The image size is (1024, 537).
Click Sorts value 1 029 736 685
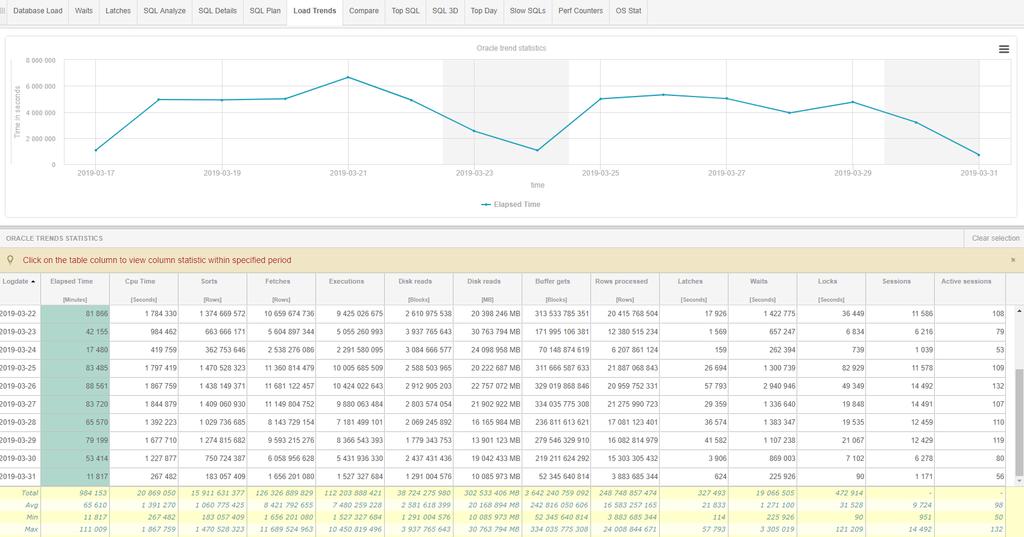(223, 422)
